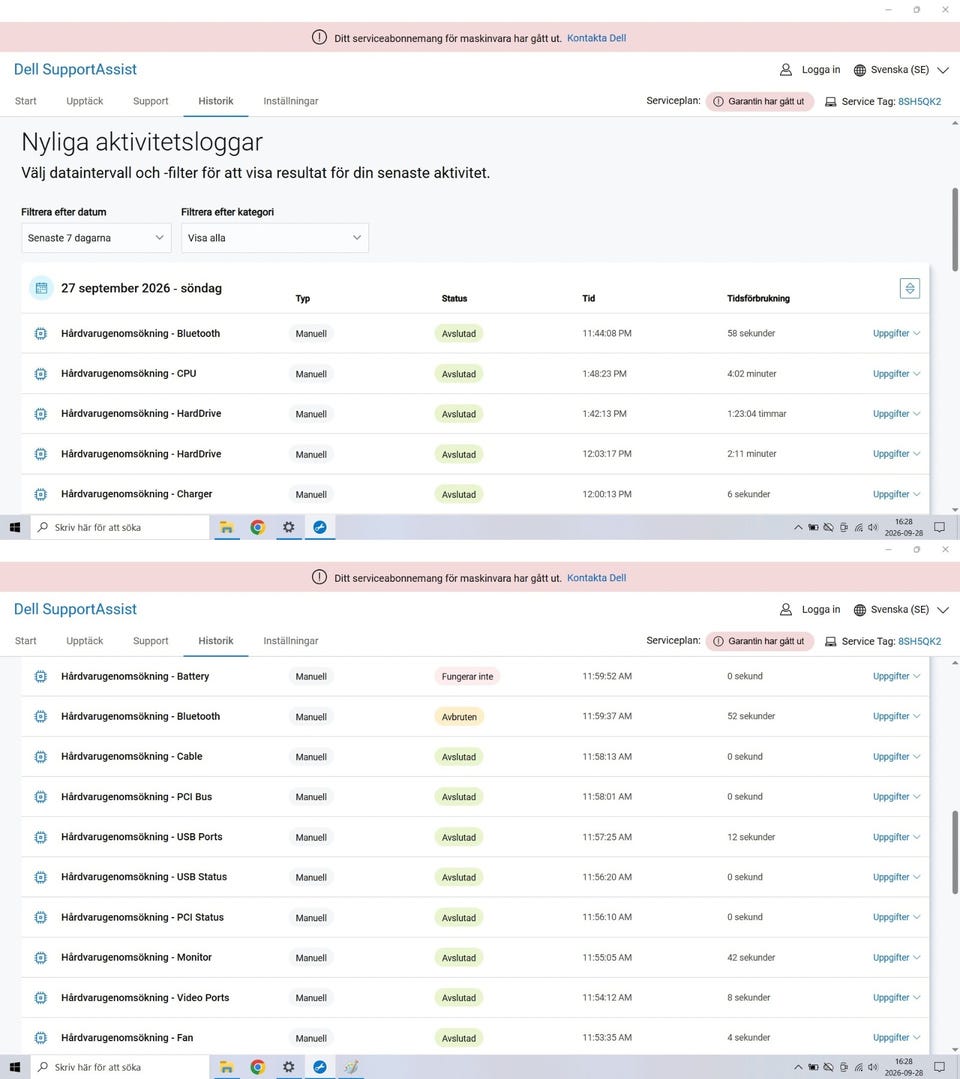Open the Support tab directly above the Battery row
This screenshot has width=960, height=1079.
(151, 641)
